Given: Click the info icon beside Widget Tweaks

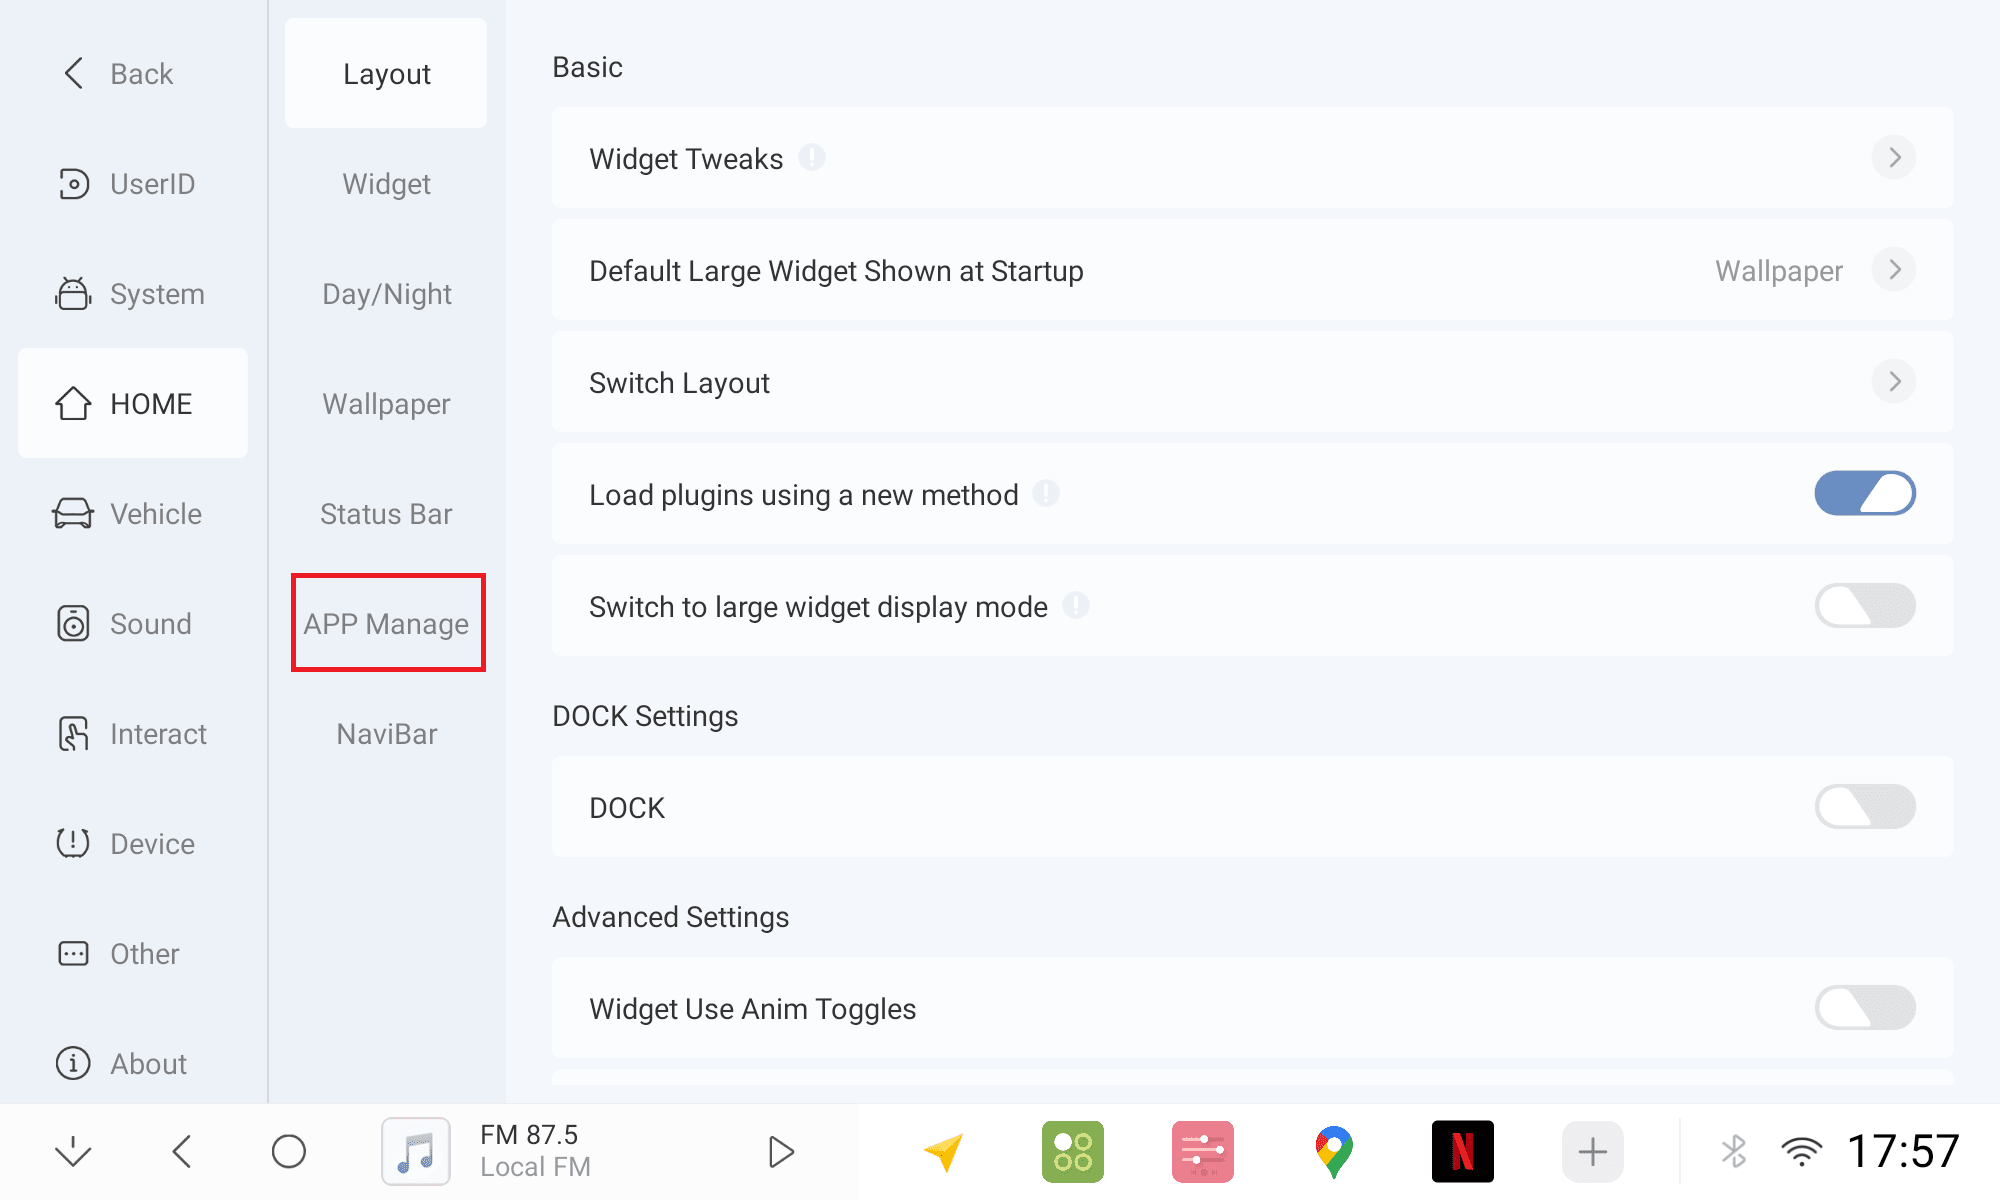Looking at the screenshot, I should [x=812, y=158].
